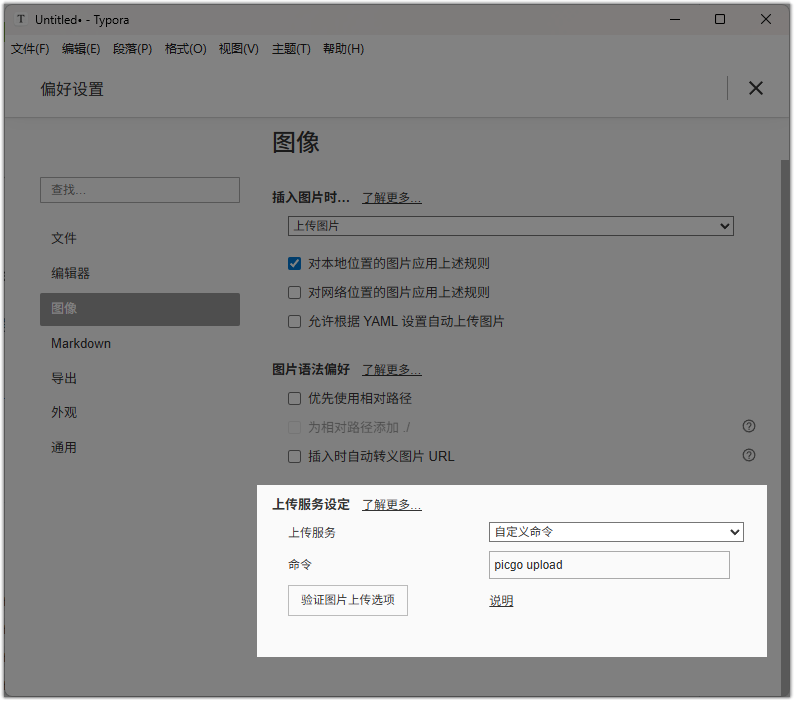Expand the 上传服务 自定义命令 dropdown
The image size is (794, 701).
(616, 532)
